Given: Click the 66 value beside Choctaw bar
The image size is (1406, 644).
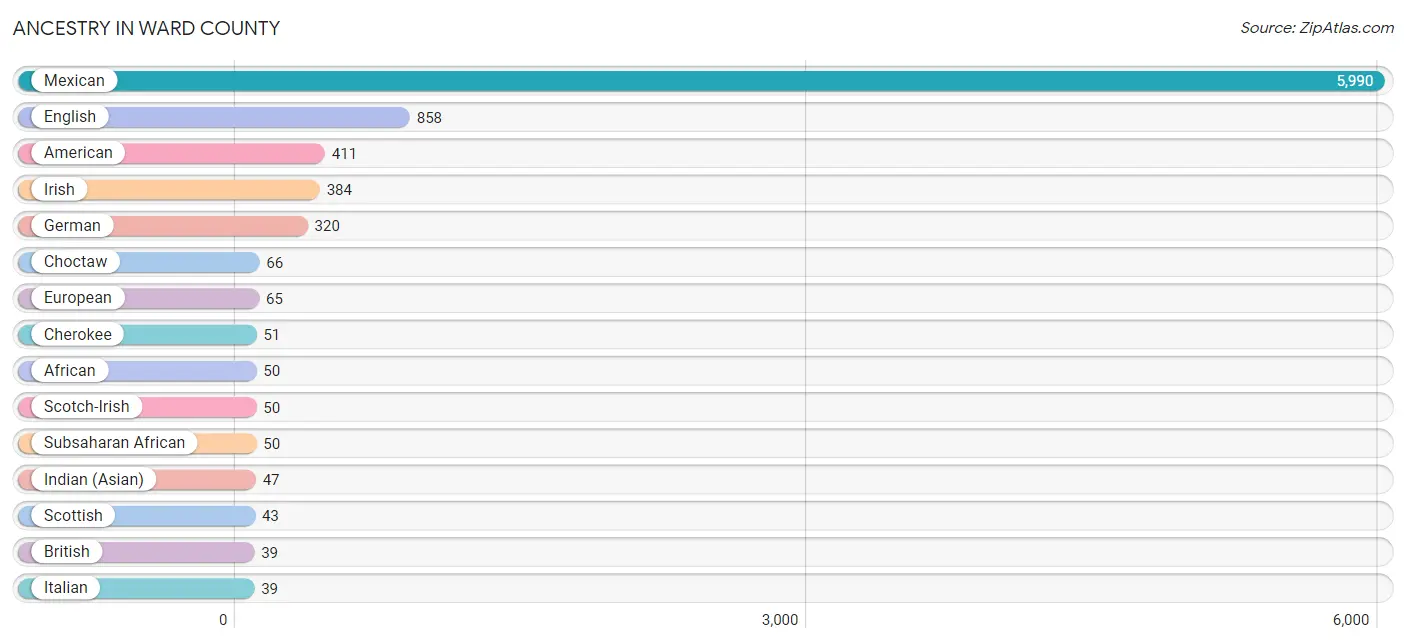Looking at the screenshot, I should [x=275, y=263].
